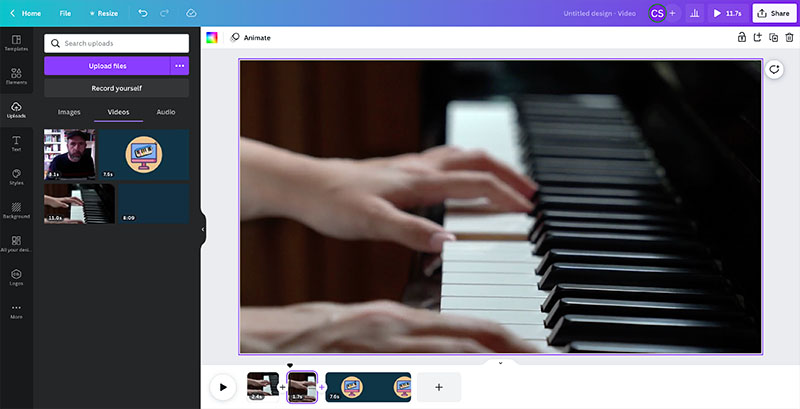
Task: Open the Elements sidebar panel
Action: [x=16, y=76]
